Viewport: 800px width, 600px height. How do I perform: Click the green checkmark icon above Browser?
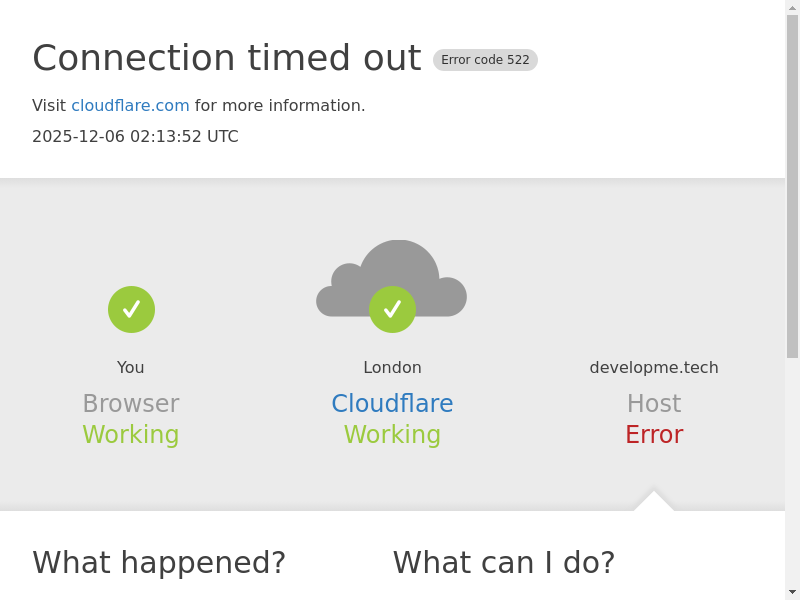pyautogui.click(x=131, y=309)
